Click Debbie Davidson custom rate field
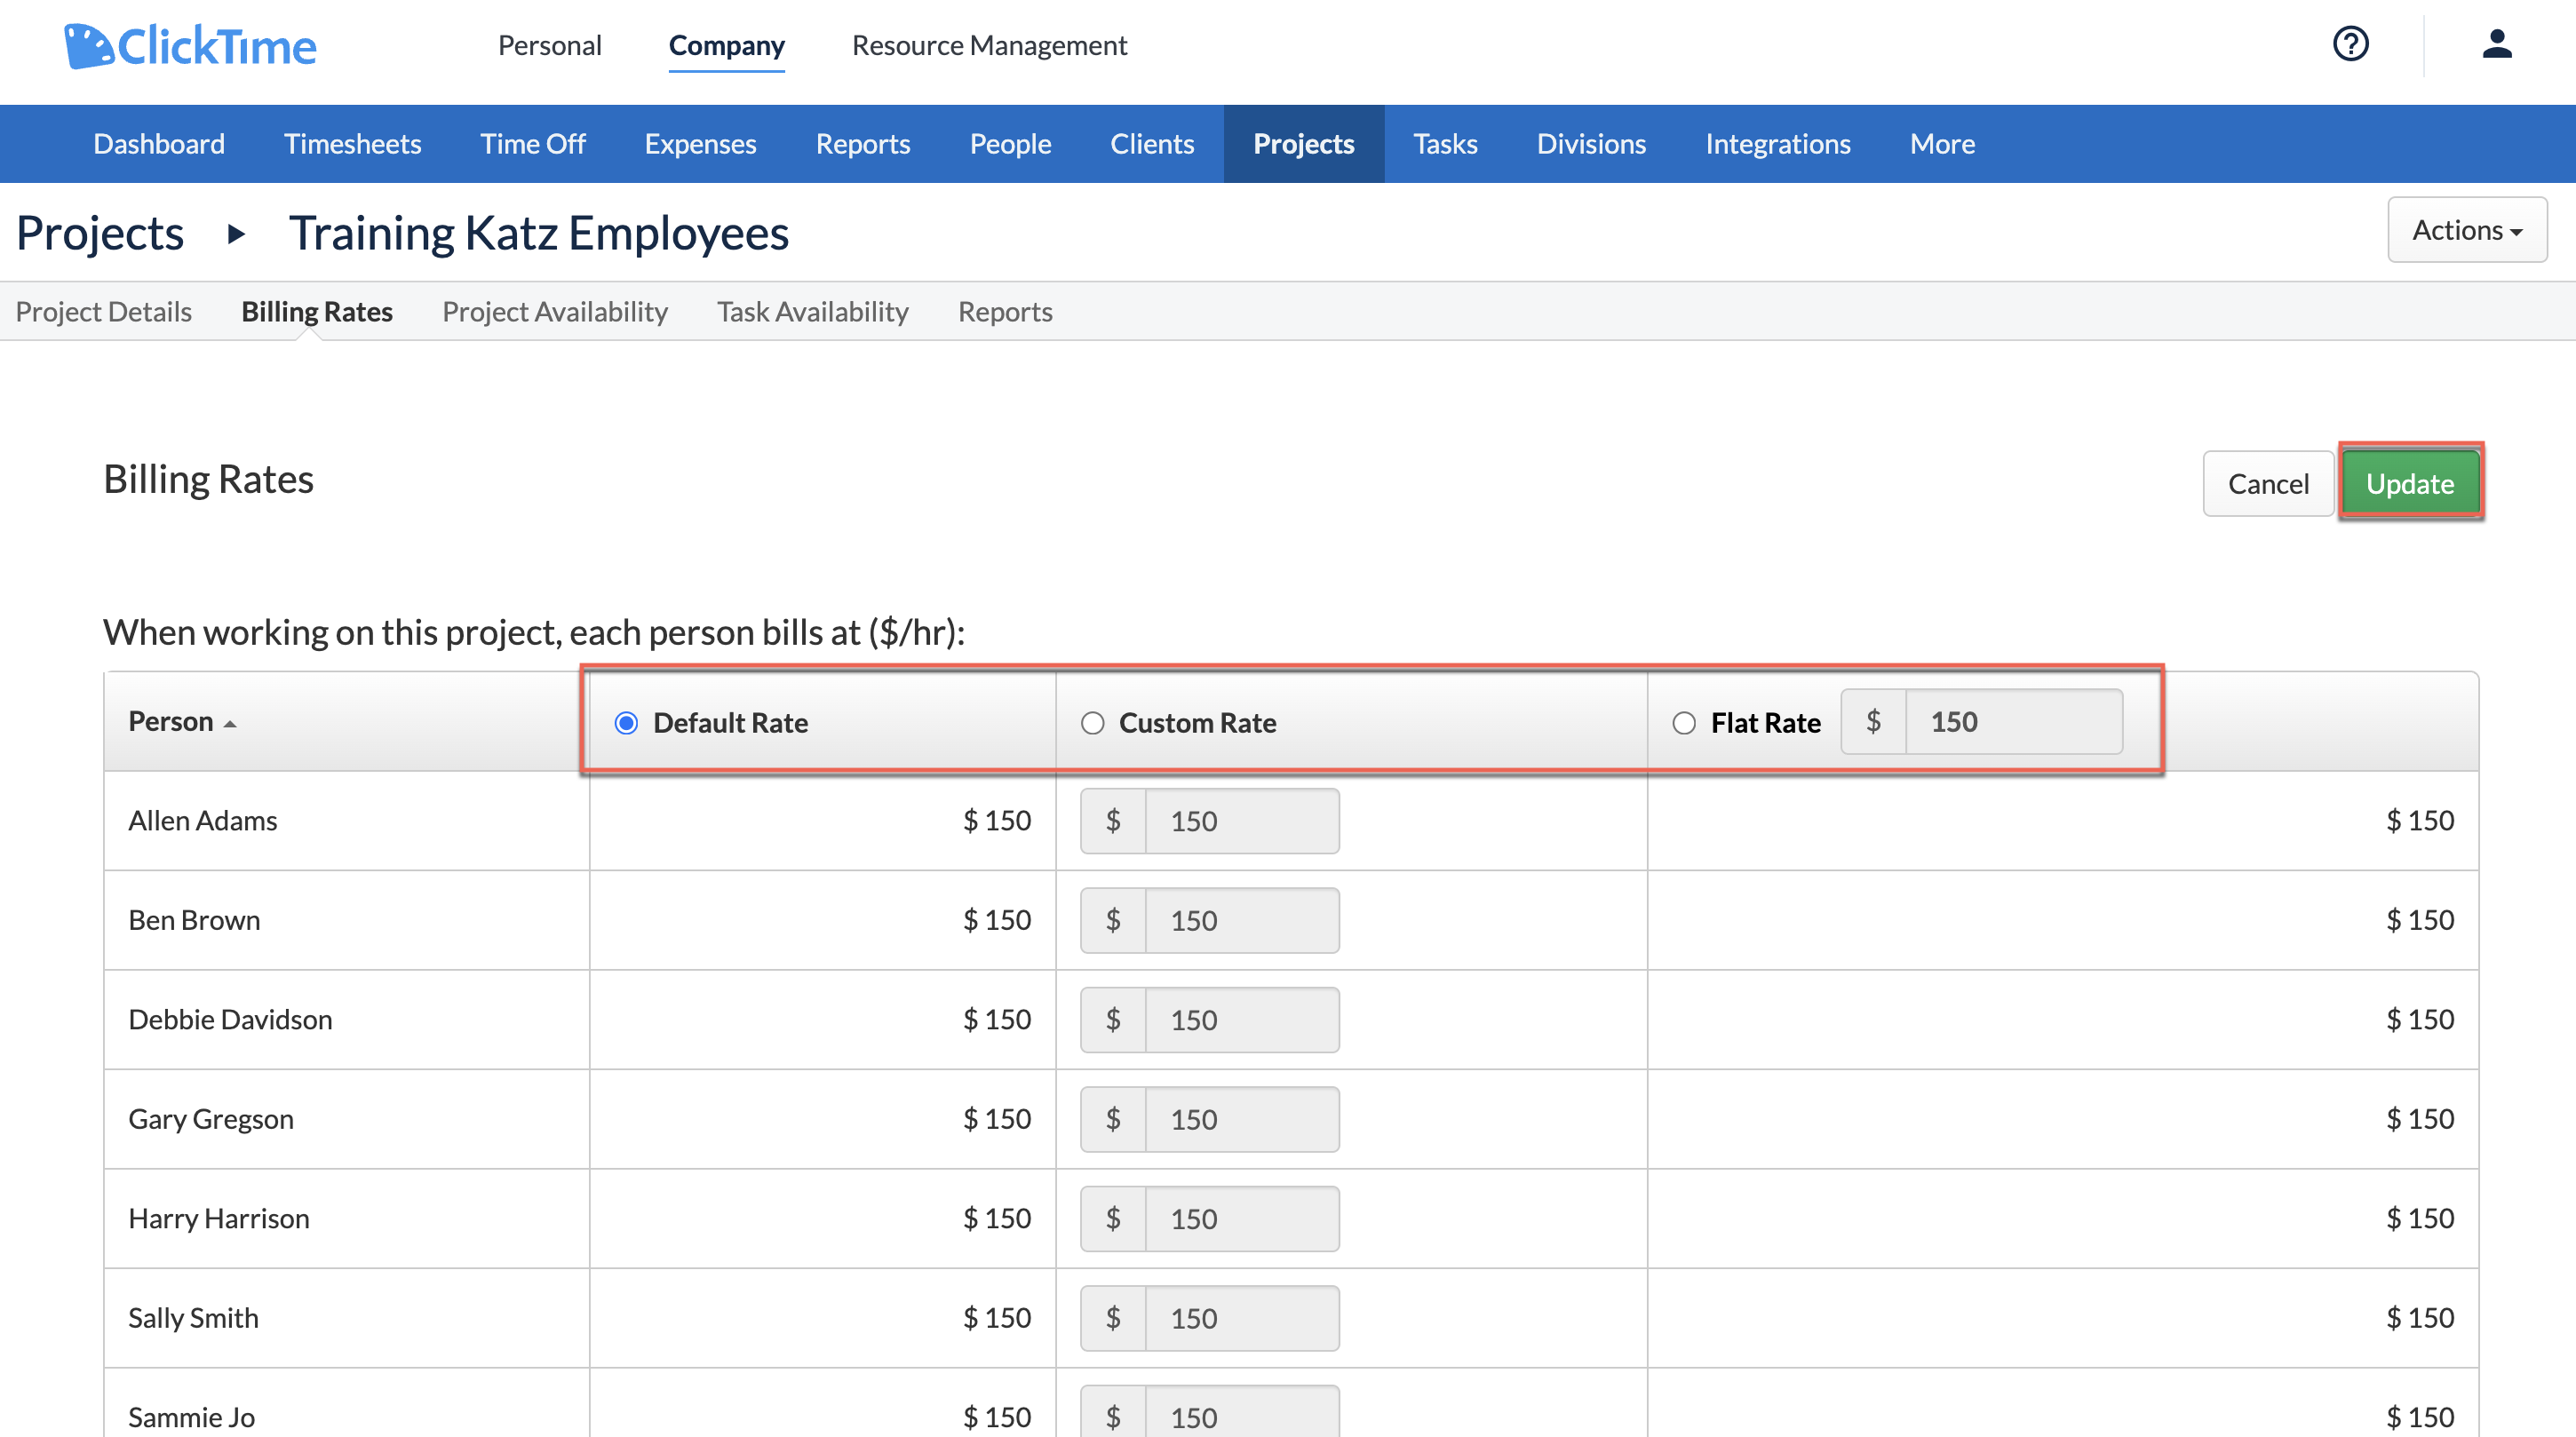The height and width of the screenshot is (1437, 2576). (1241, 1020)
